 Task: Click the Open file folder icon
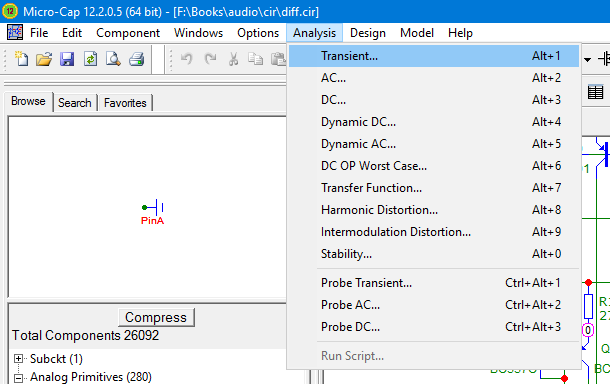[x=44, y=59]
